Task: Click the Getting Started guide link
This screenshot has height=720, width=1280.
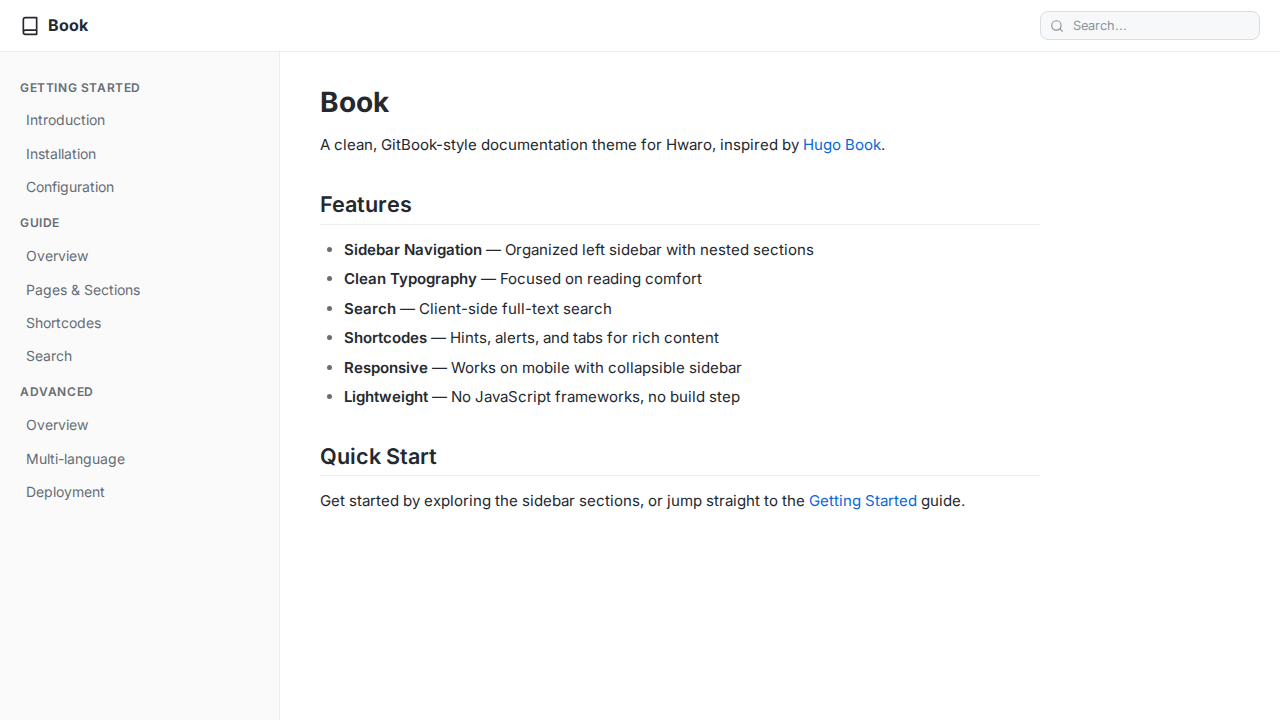Action: pos(862,501)
